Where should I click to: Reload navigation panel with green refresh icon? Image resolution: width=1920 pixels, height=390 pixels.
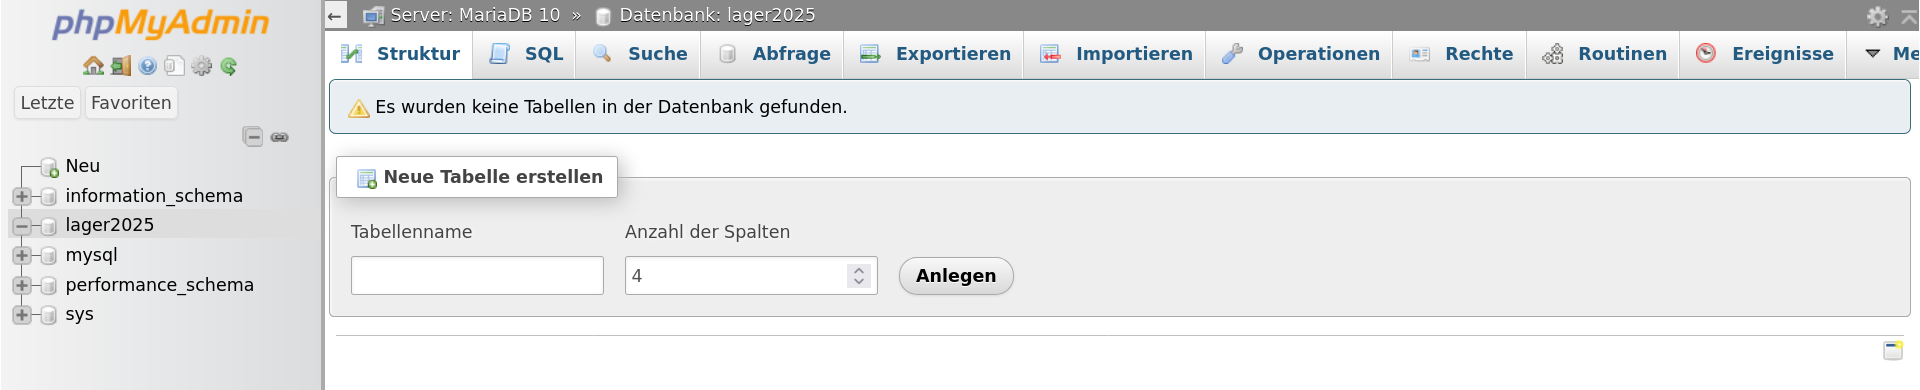click(x=229, y=66)
